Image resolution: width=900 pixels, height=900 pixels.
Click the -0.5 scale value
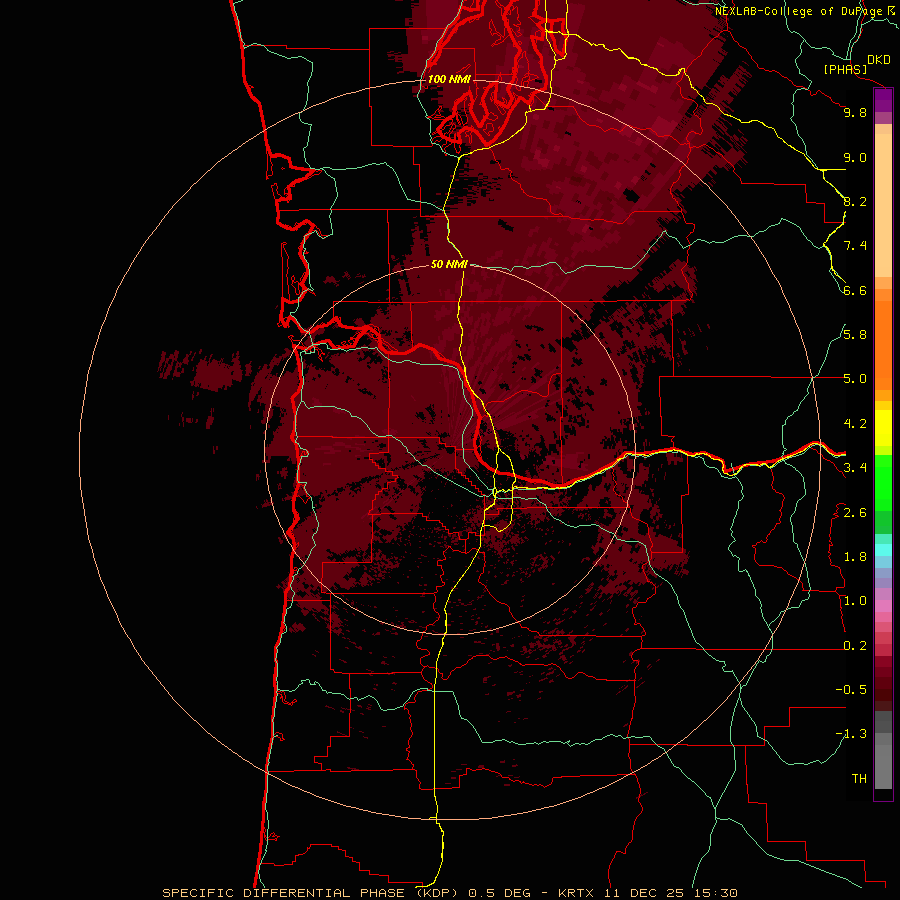[x=851, y=690]
